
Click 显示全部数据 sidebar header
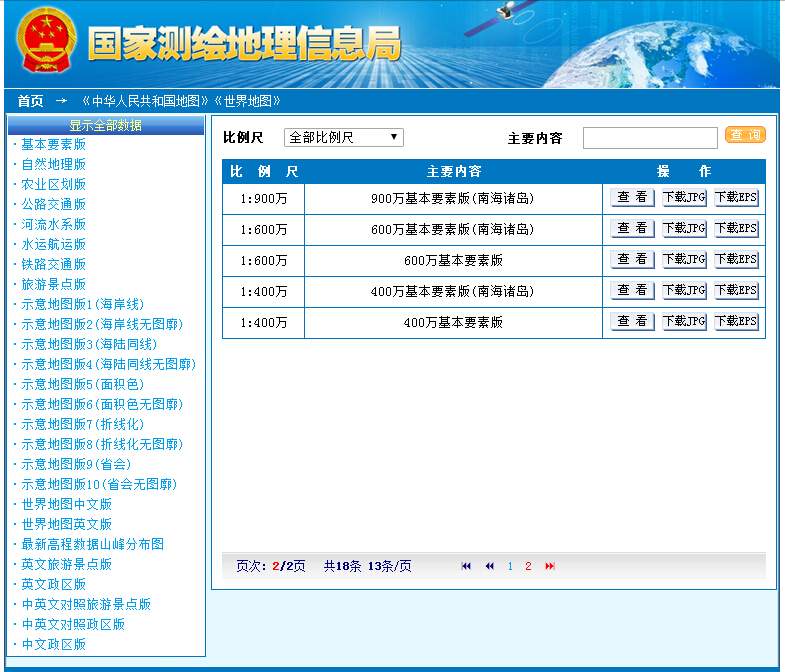coord(106,125)
